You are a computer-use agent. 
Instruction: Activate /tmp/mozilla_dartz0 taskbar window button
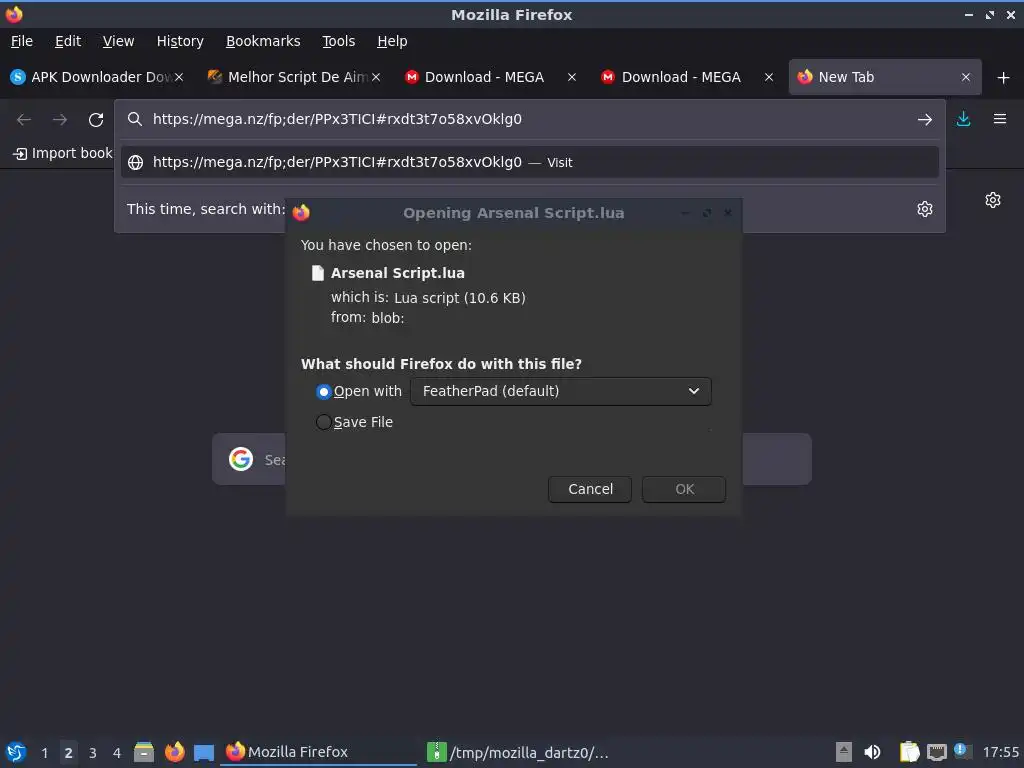pos(519,752)
